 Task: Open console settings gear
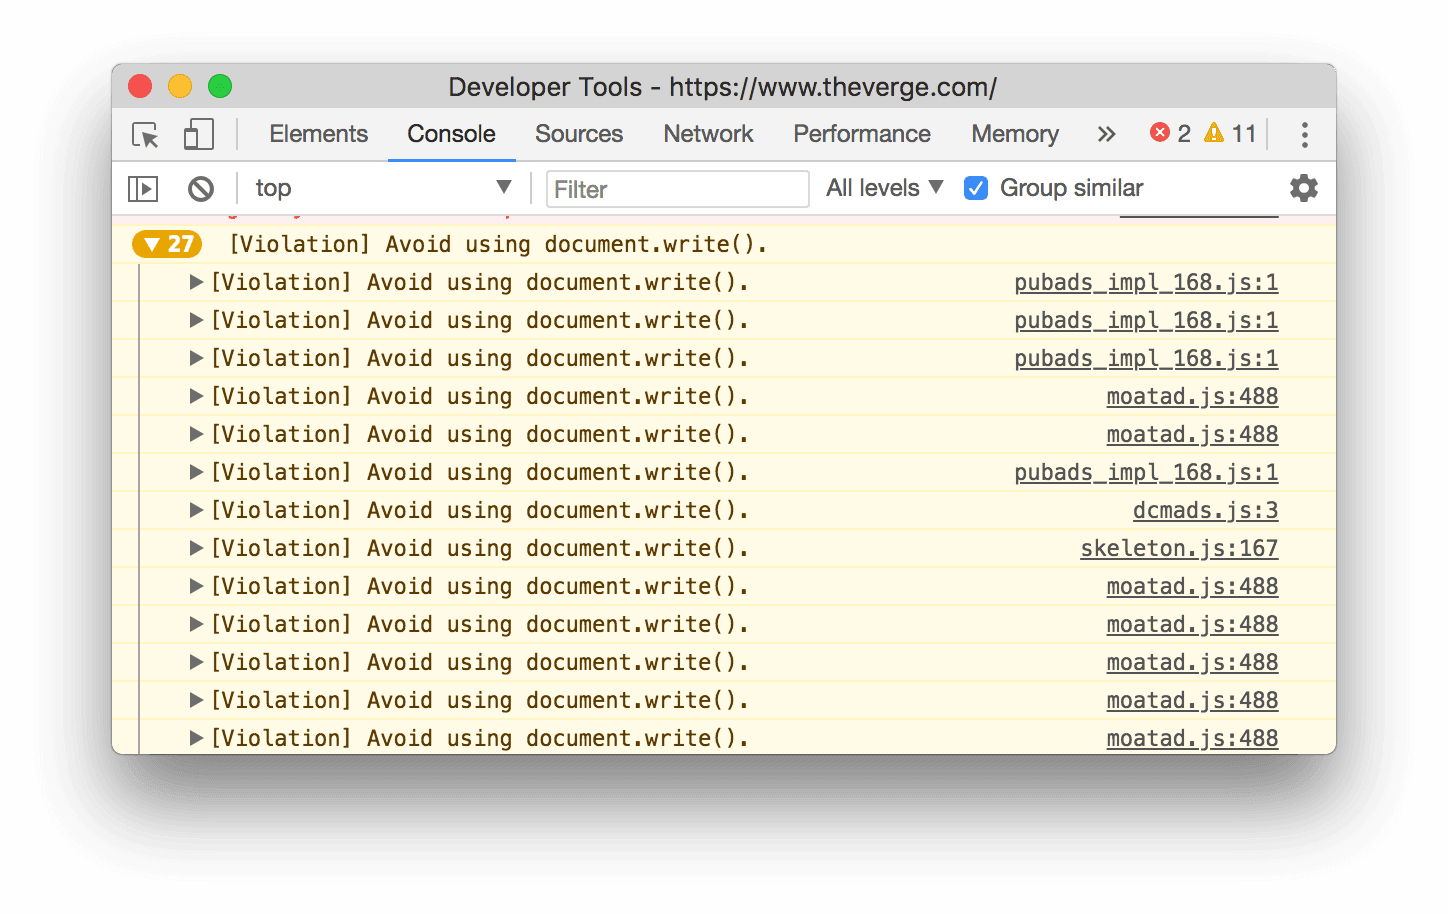tap(1303, 188)
